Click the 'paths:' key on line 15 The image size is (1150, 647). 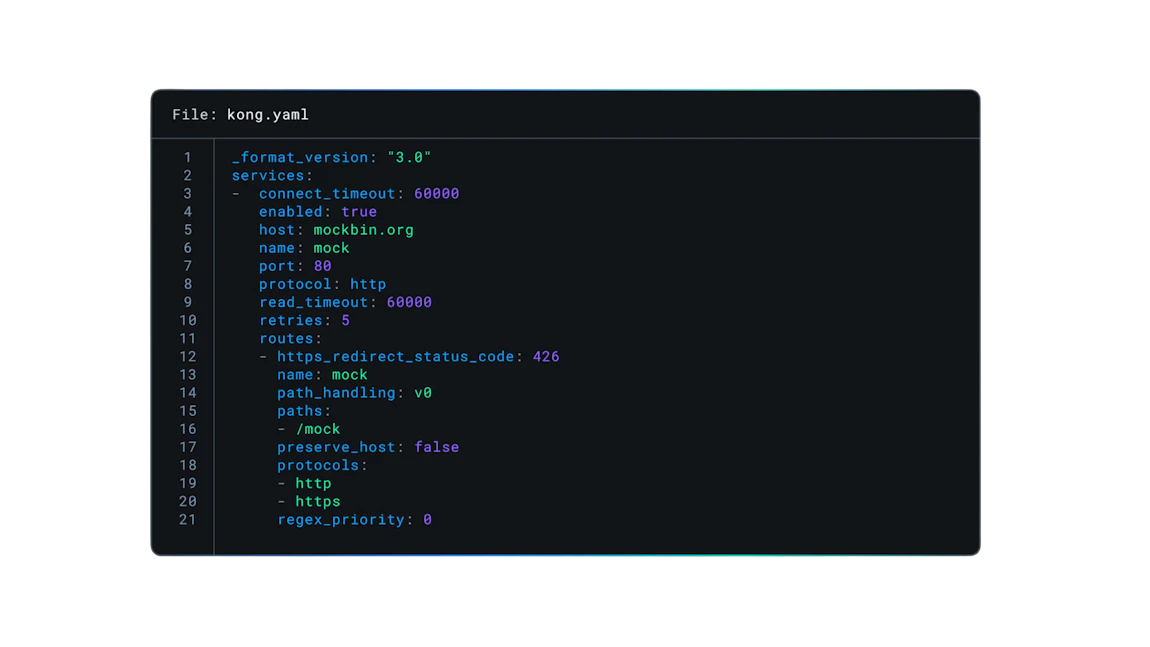pos(304,411)
